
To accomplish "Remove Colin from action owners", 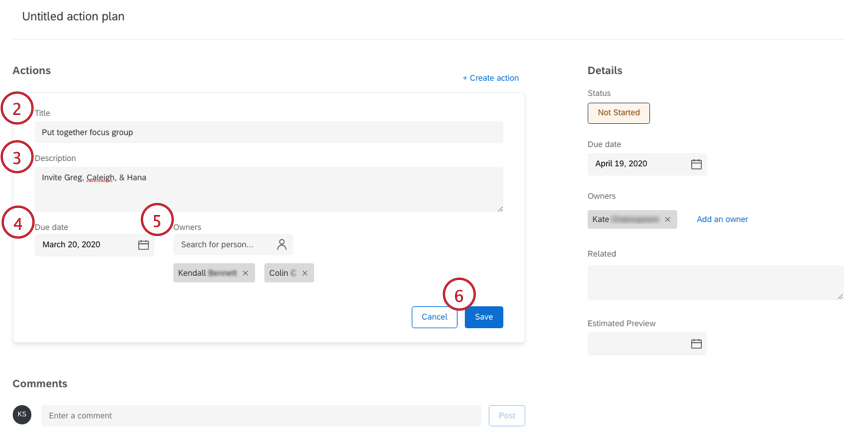I will click(305, 273).
